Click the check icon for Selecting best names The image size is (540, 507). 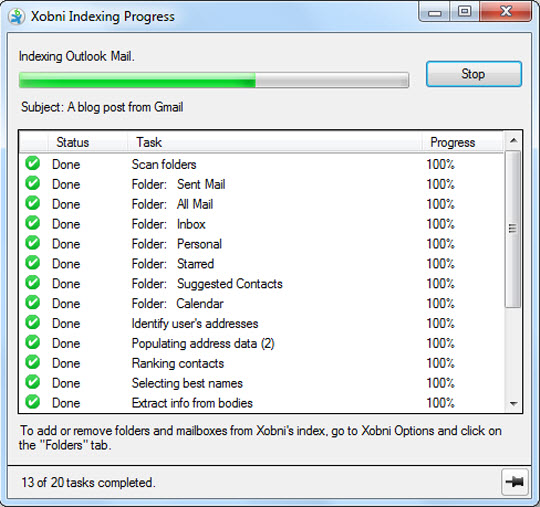coord(32,382)
